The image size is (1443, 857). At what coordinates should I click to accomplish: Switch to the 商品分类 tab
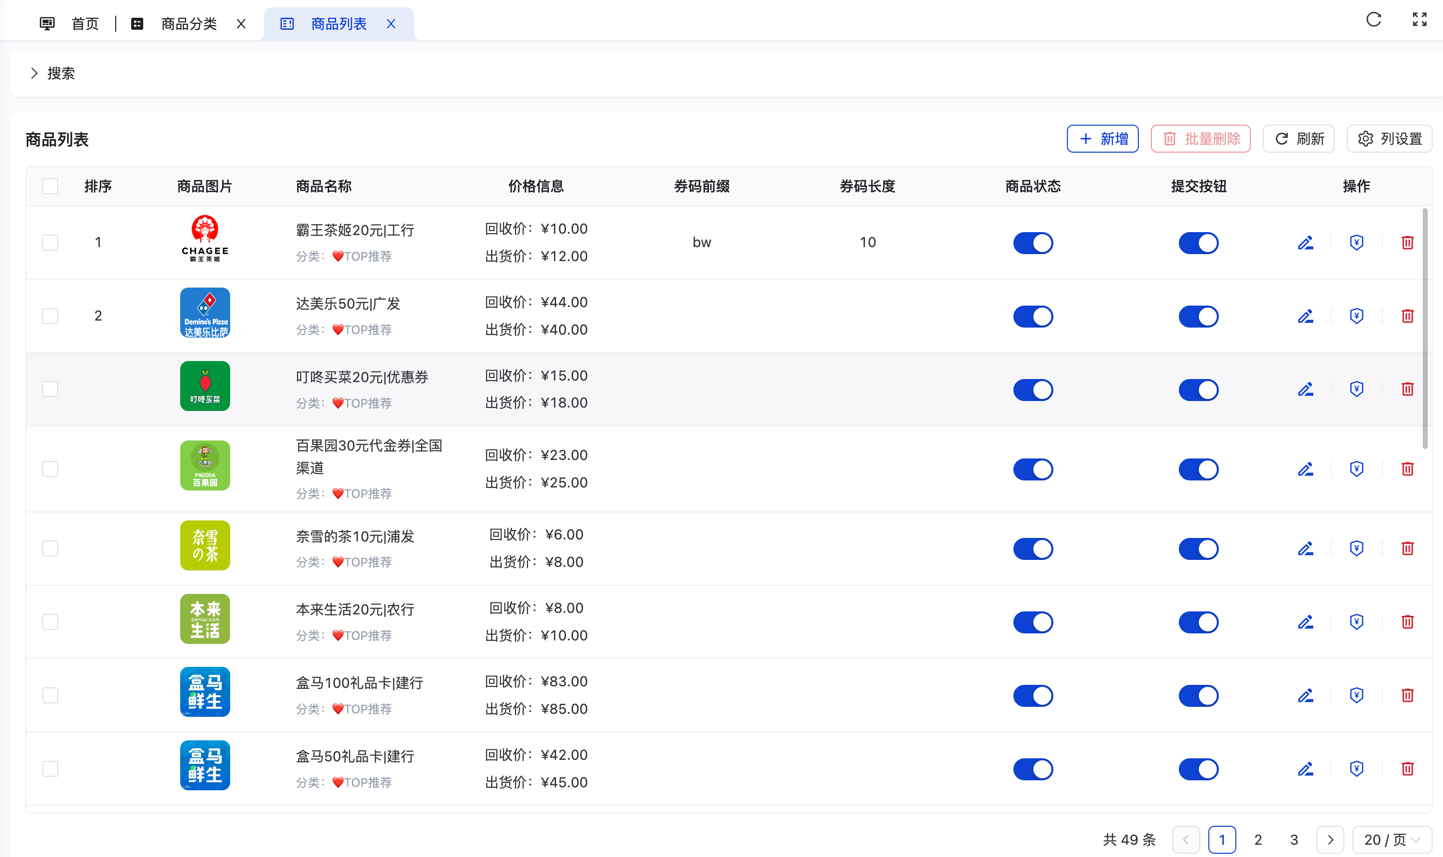[188, 24]
